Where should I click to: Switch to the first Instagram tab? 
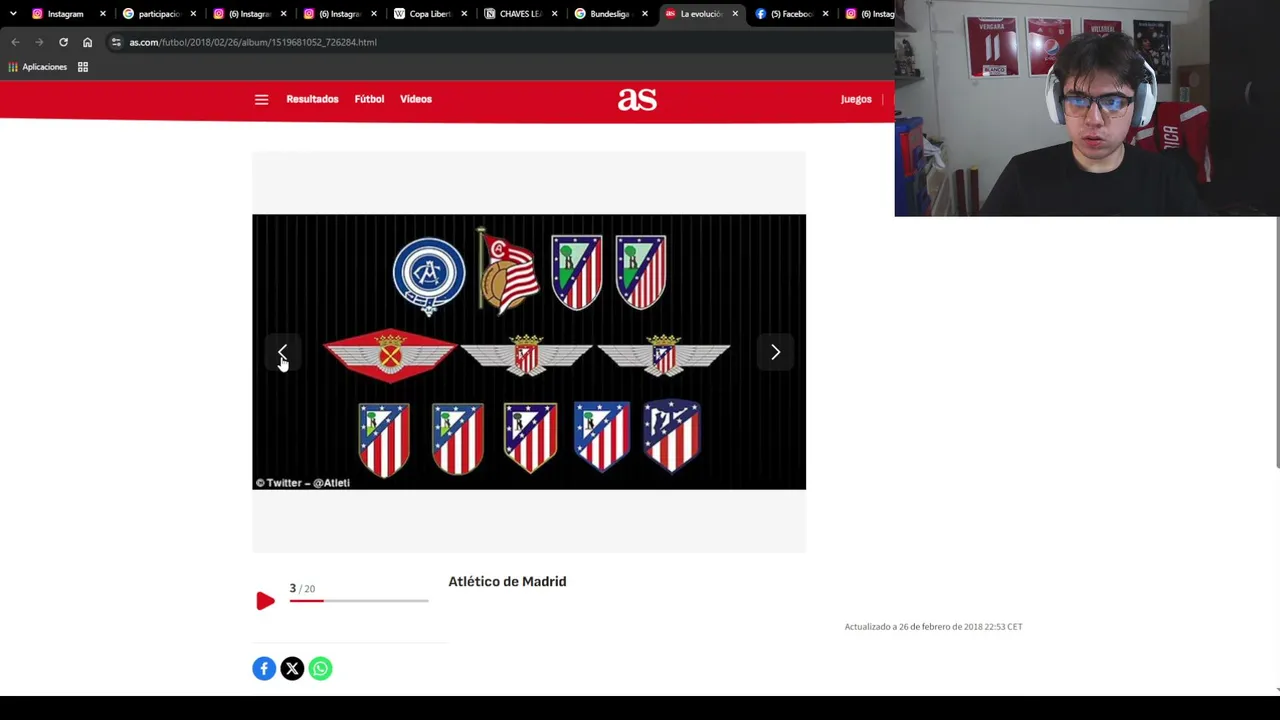(66, 14)
